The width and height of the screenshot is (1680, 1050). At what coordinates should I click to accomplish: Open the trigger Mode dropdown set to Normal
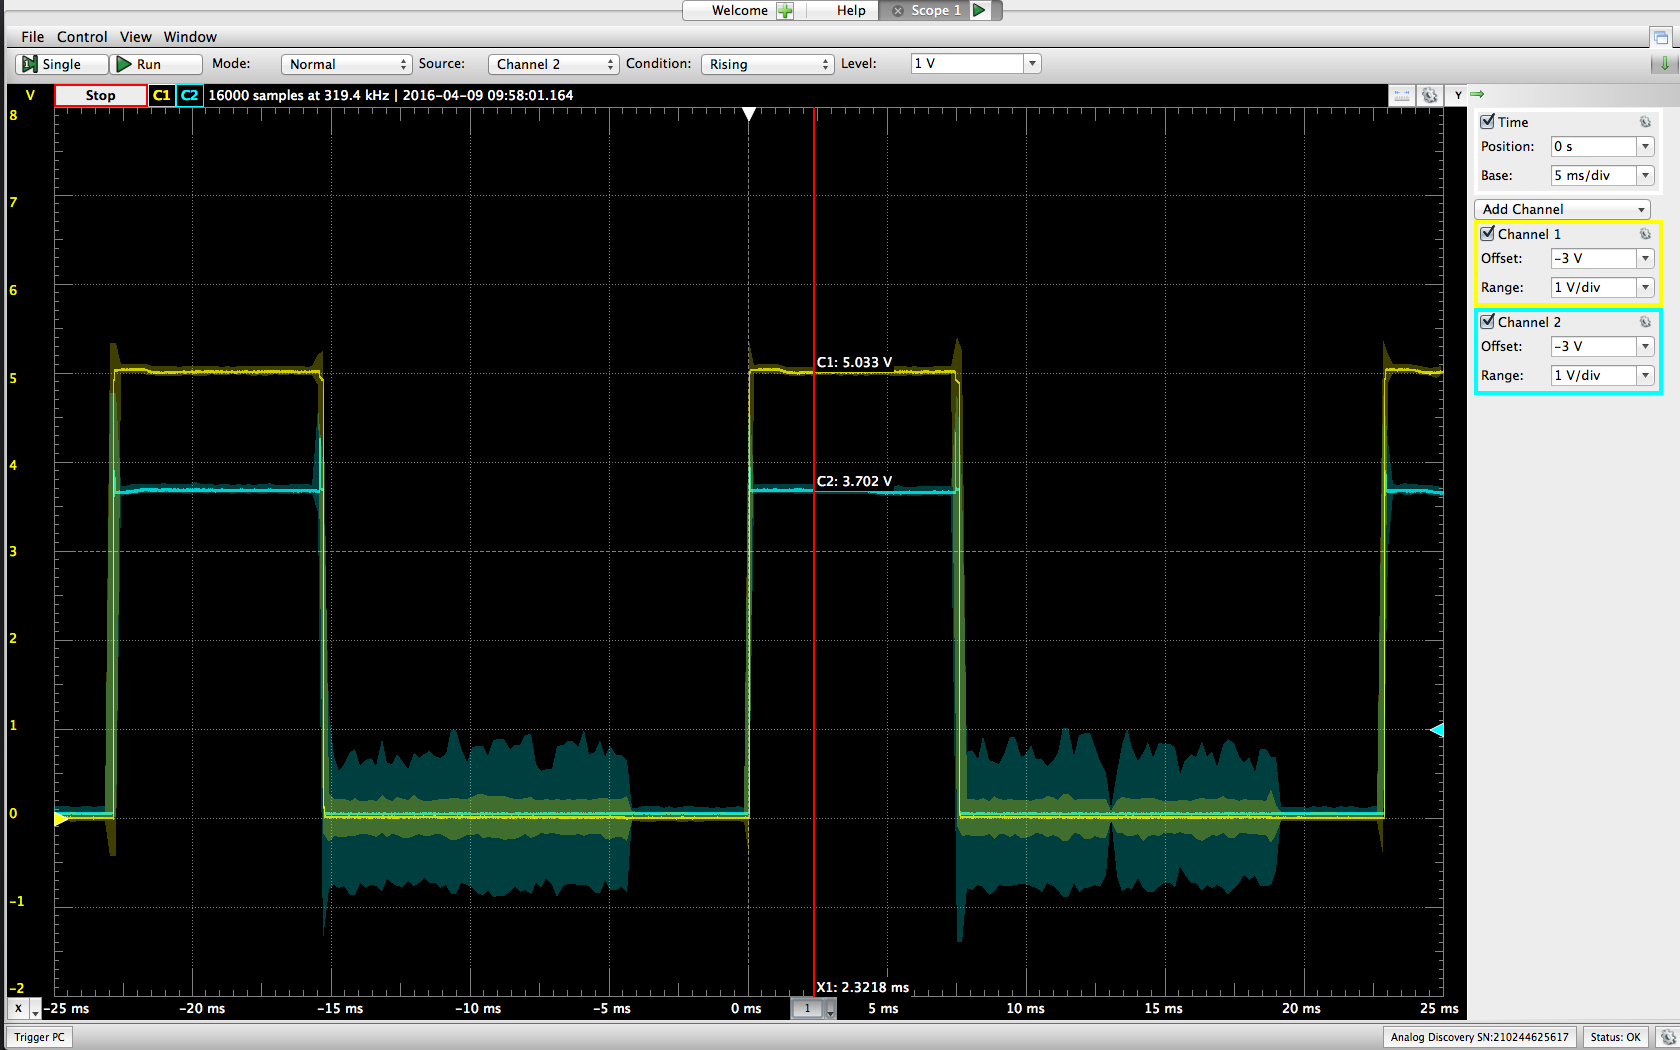[x=346, y=64]
